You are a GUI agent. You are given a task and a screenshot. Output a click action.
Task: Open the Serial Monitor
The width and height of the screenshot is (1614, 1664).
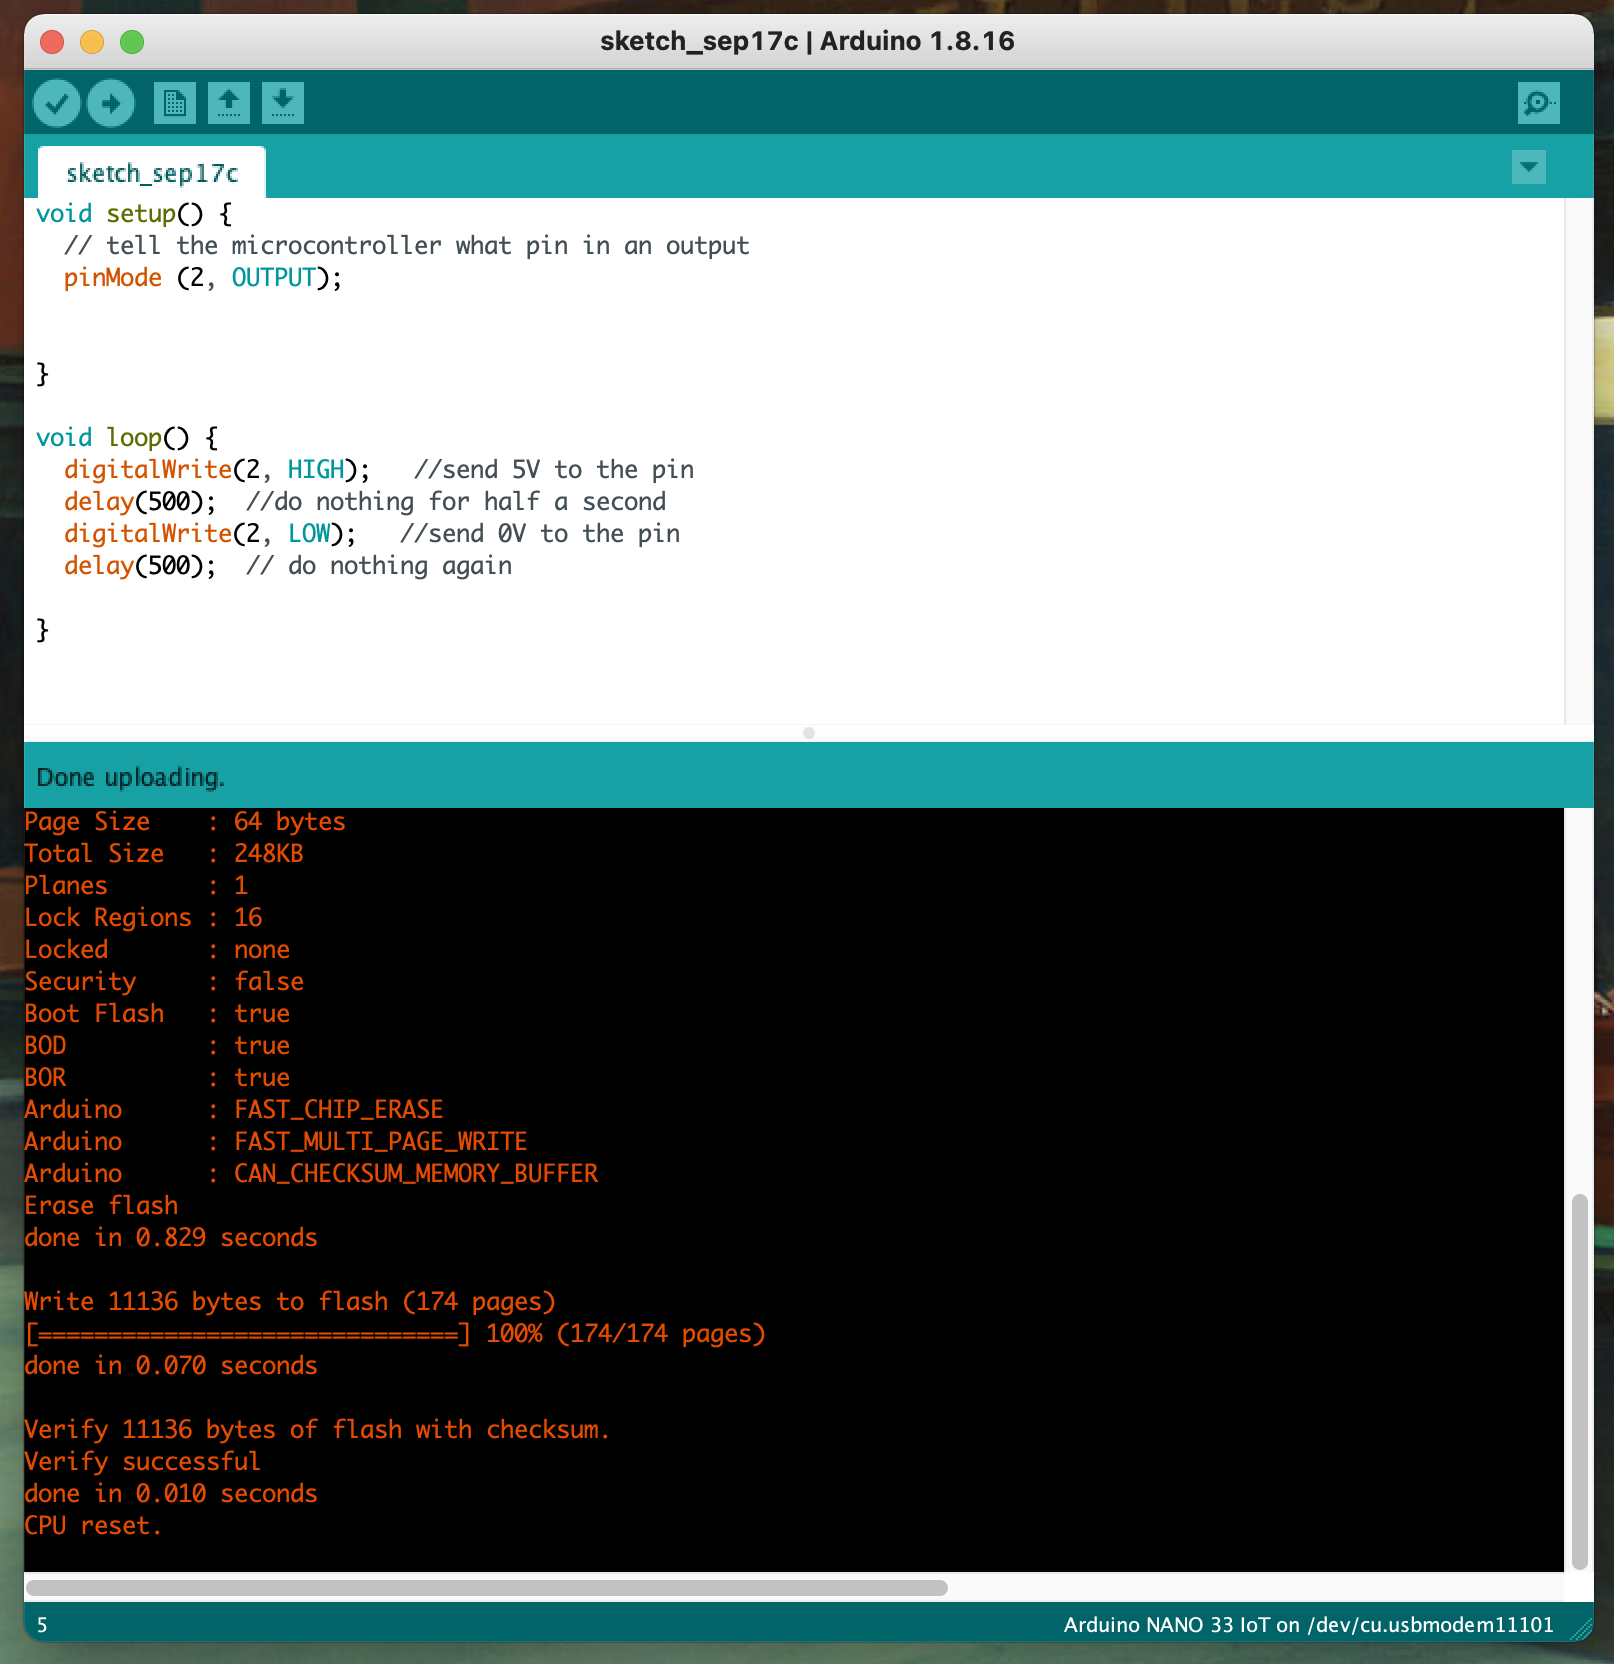1538,103
